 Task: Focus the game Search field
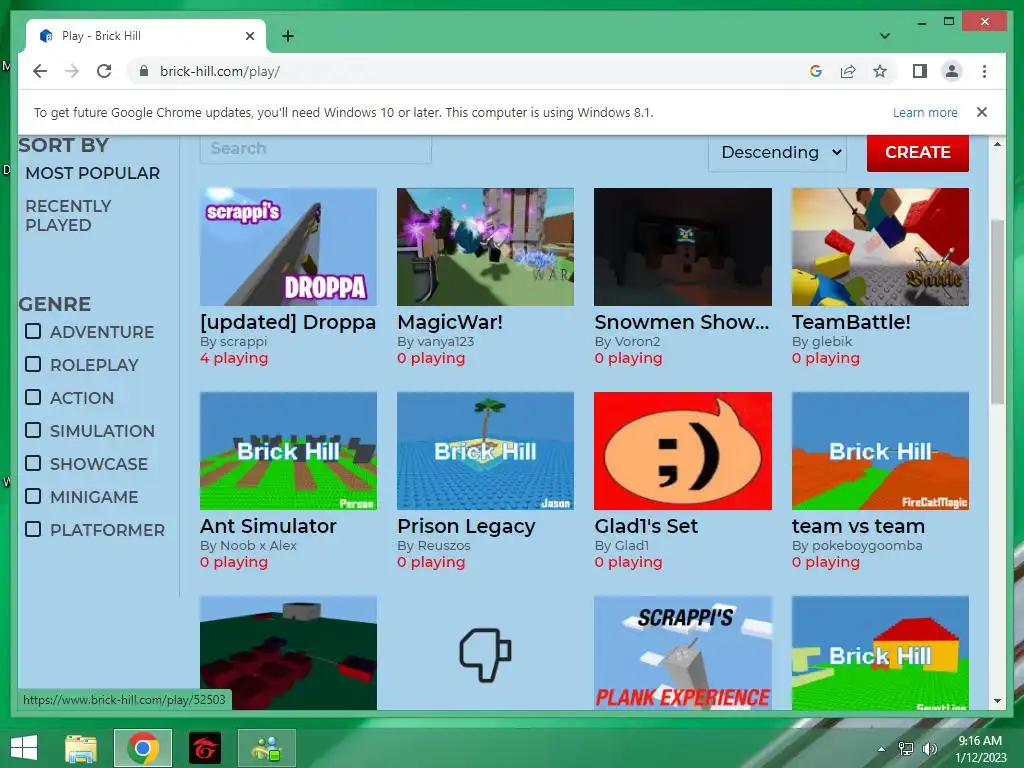click(x=315, y=149)
